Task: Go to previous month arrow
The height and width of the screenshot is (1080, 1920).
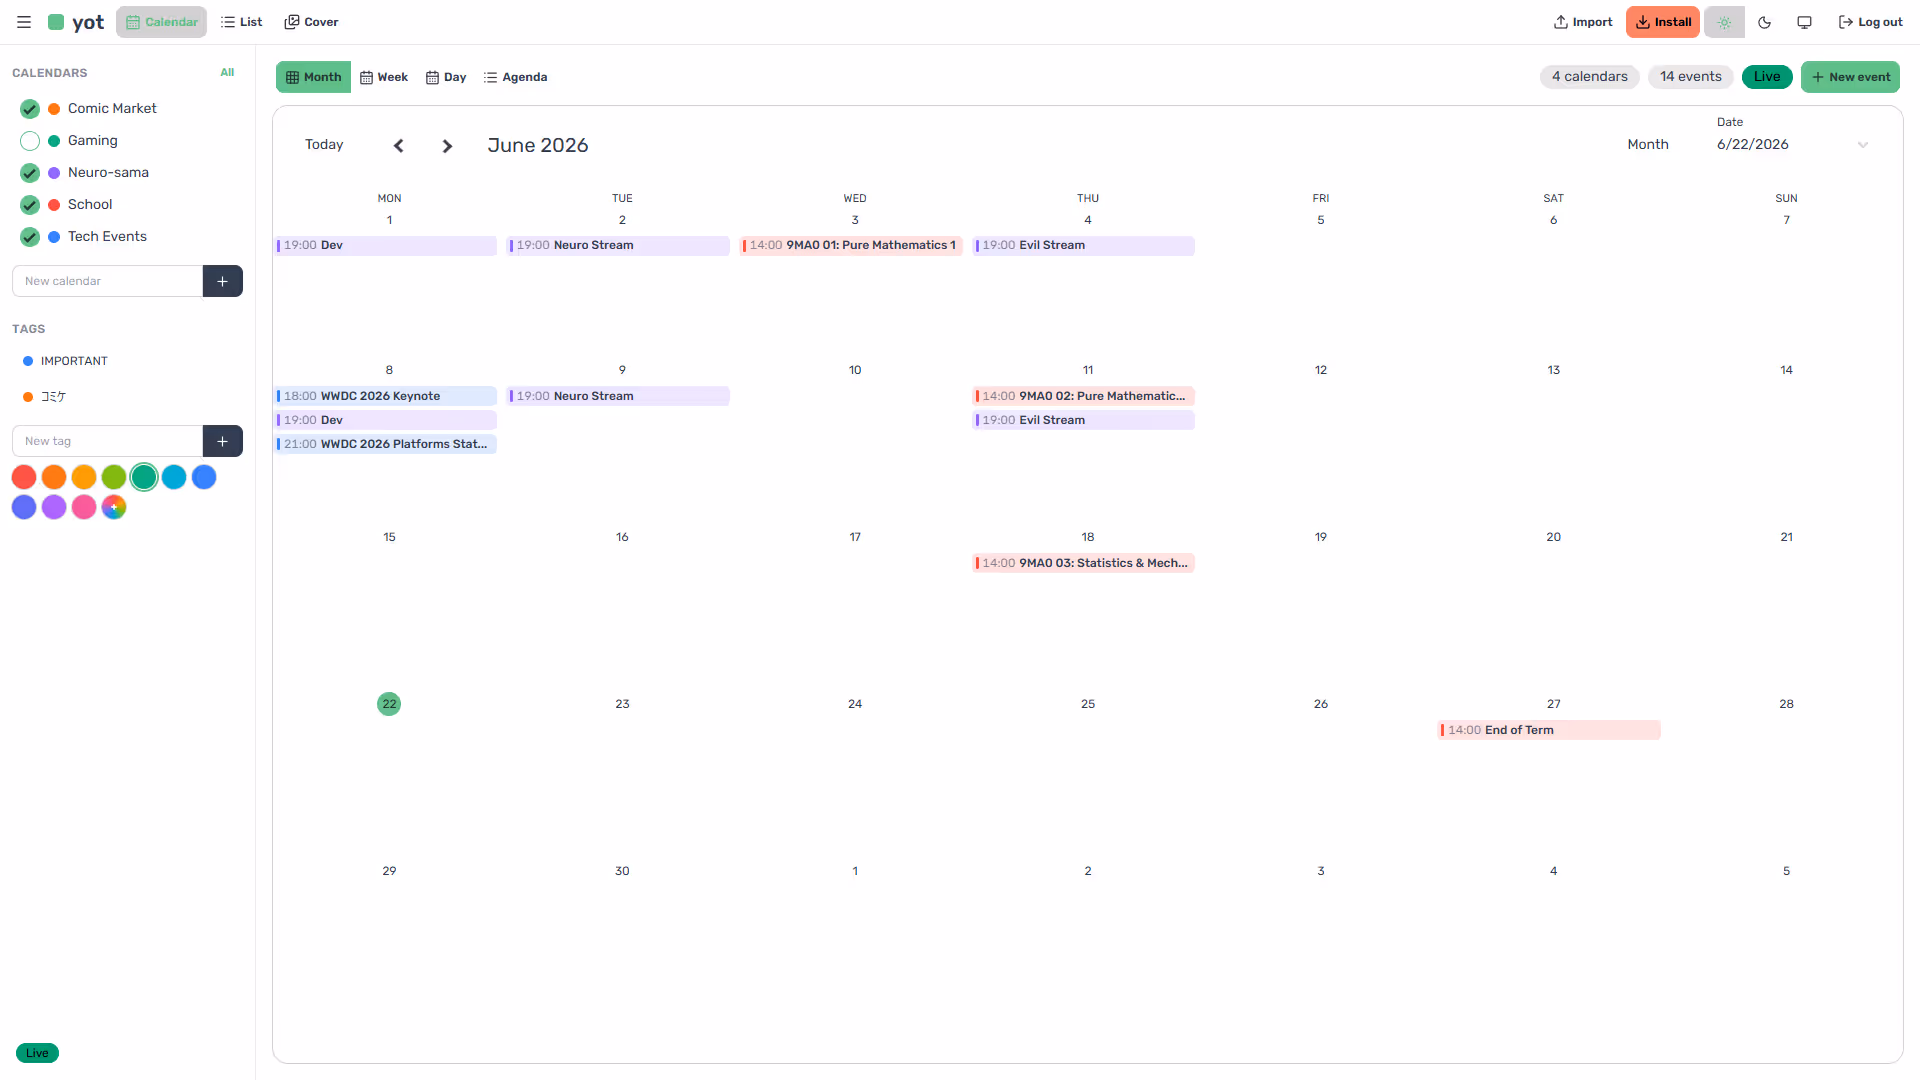Action: (x=399, y=146)
